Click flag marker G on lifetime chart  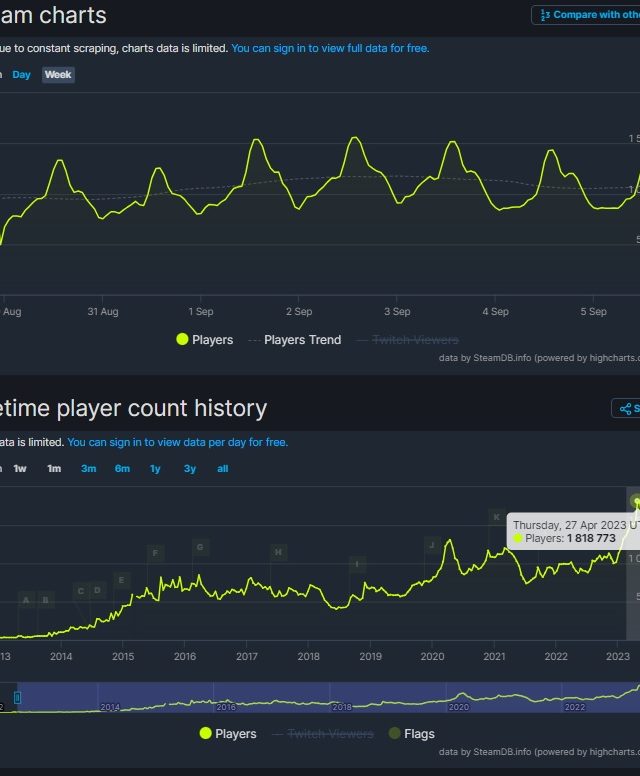tap(200, 547)
